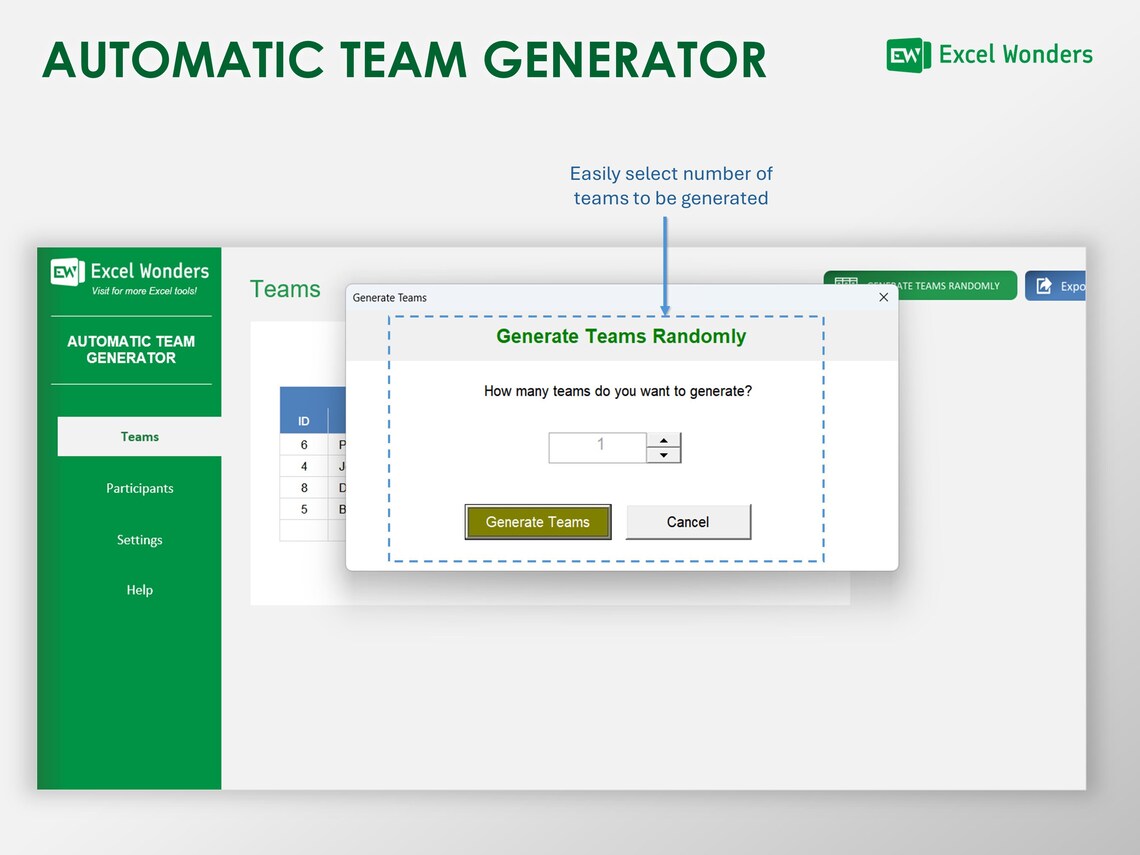Open the Help section

(x=139, y=590)
